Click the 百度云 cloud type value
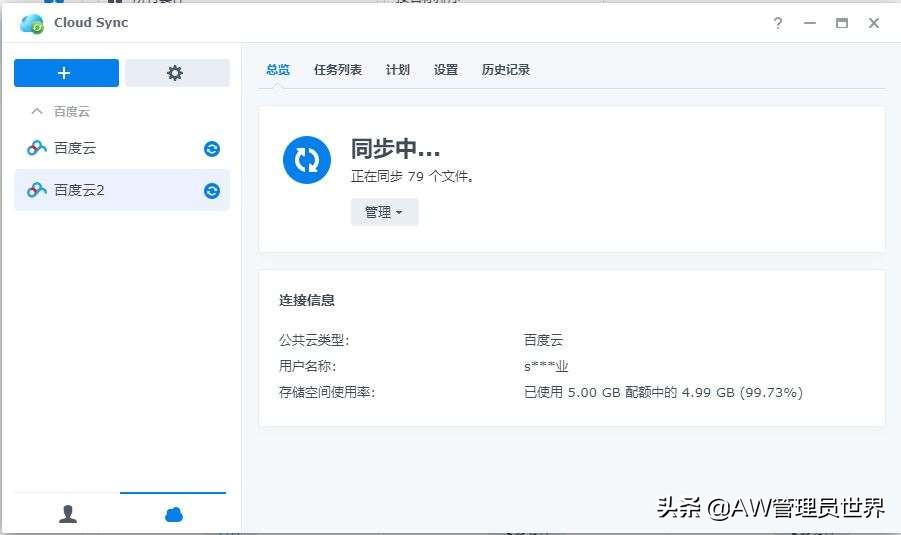The width and height of the screenshot is (901, 535). pyautogui.click(x=544, y=340)
